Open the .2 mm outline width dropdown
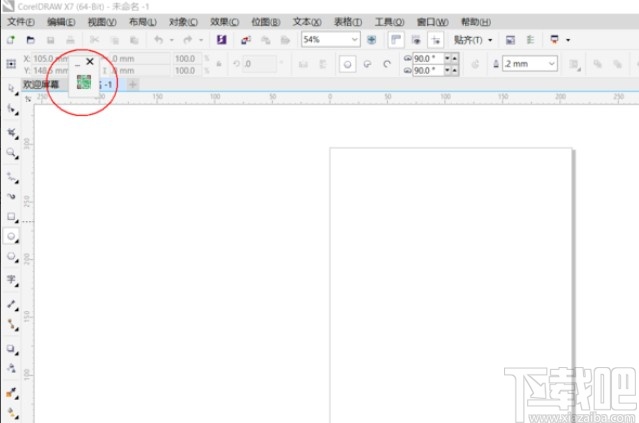Viewport: 639px width, 423px height. [x=551, y=64]
